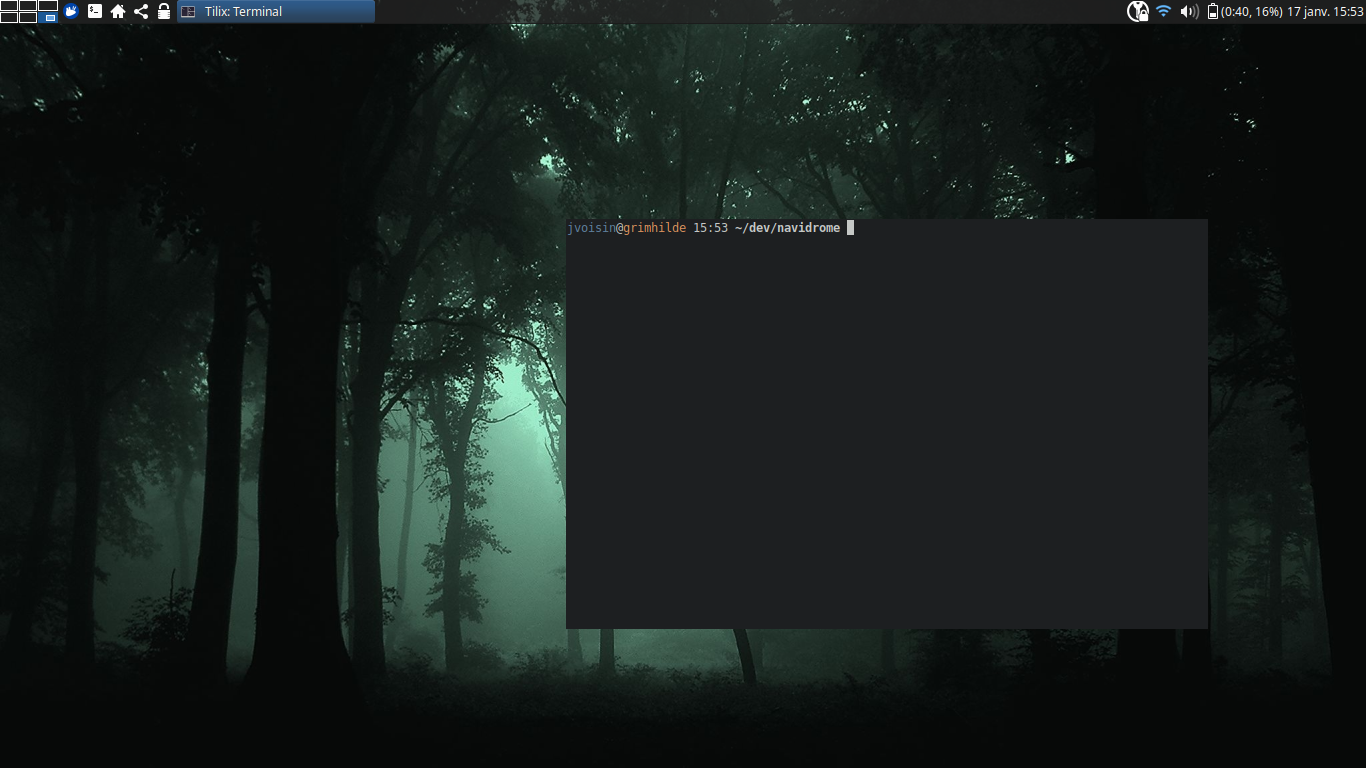
Task: Select the Tilix: Terminal taskbar button
Action: pyautogui.click(x=276, y=11)
